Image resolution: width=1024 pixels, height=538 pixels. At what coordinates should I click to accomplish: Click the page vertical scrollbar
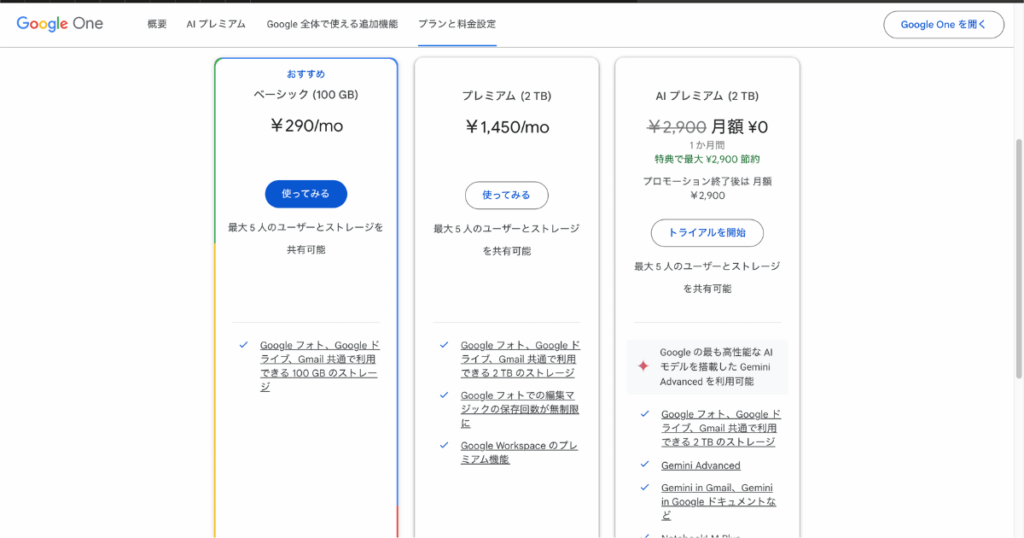tap(1019, 258)
